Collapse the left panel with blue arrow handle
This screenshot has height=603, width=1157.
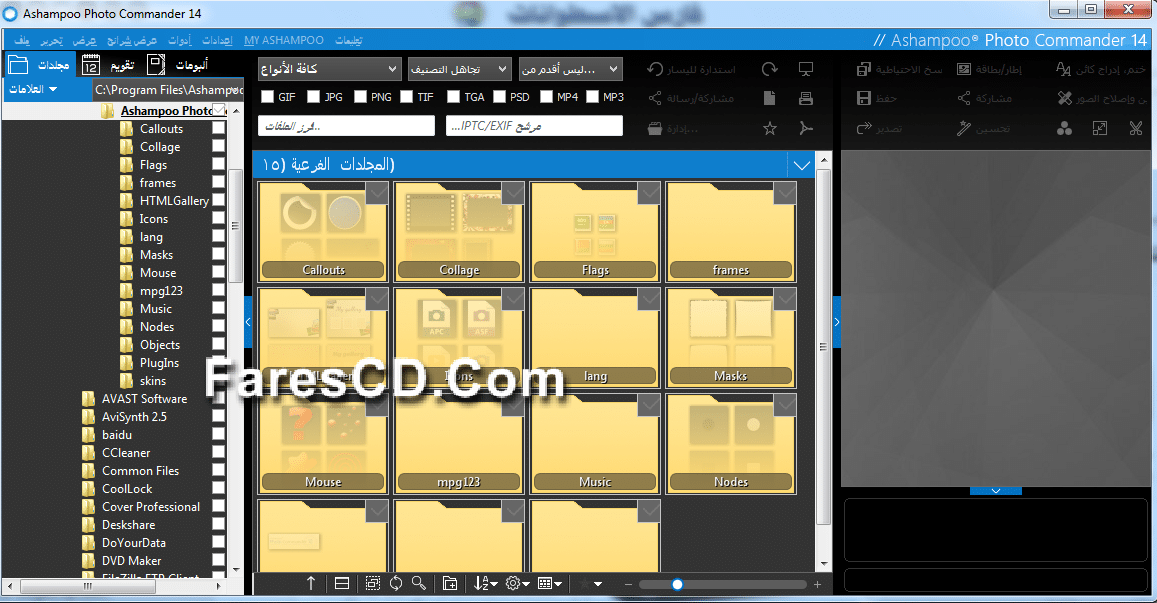click(x=248, y=322)
